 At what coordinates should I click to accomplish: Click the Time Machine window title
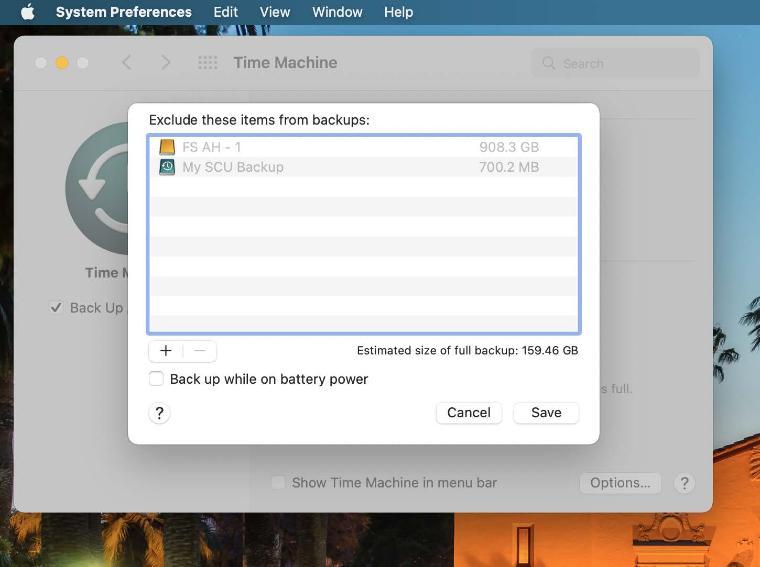(x=285, y=63)
